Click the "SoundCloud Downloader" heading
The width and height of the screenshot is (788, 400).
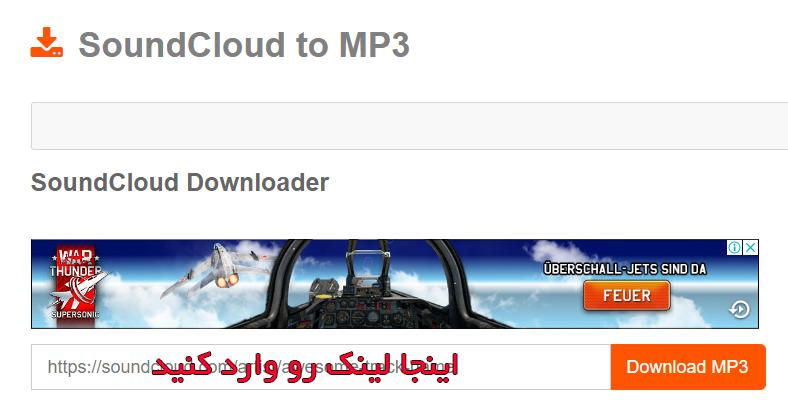180,182
